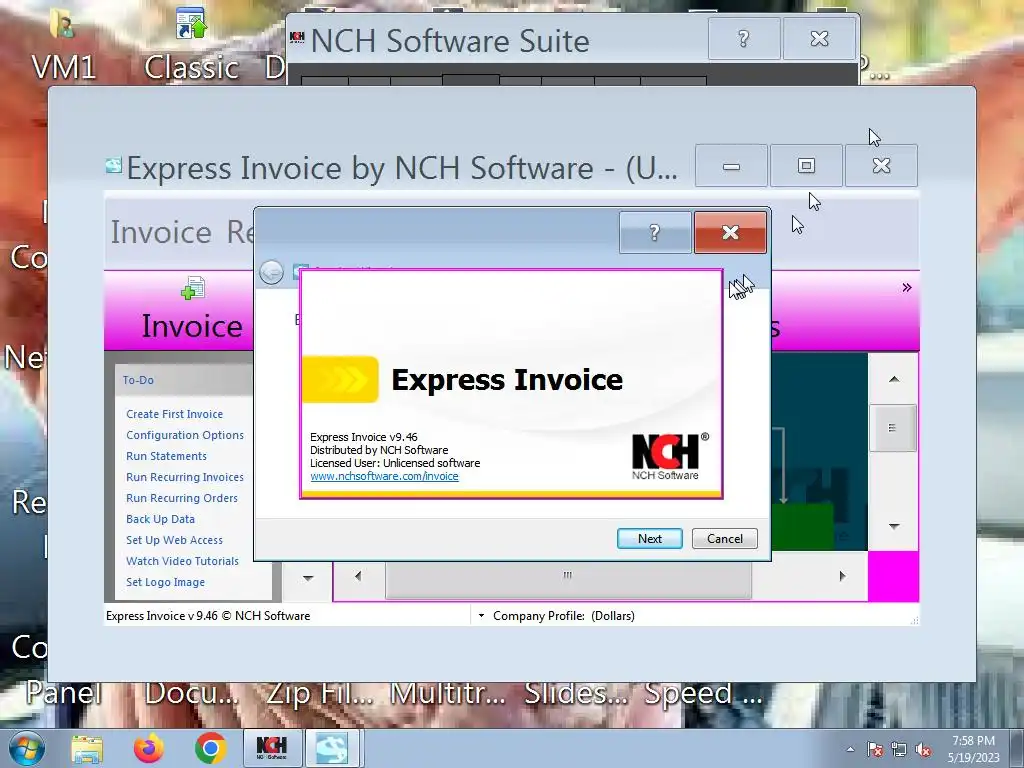Click the Invoice toolbar button
1024x768 pixels.
coord(192,311)
